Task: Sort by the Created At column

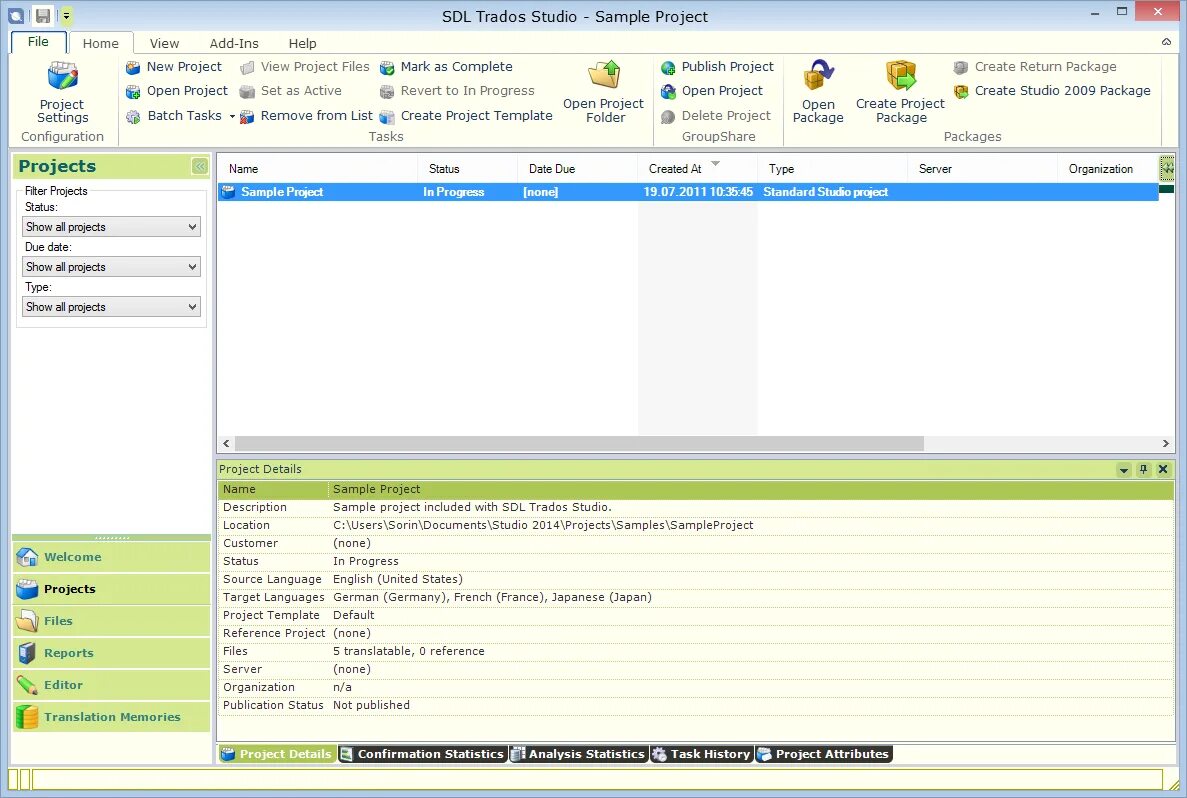Action: [697, 169]
